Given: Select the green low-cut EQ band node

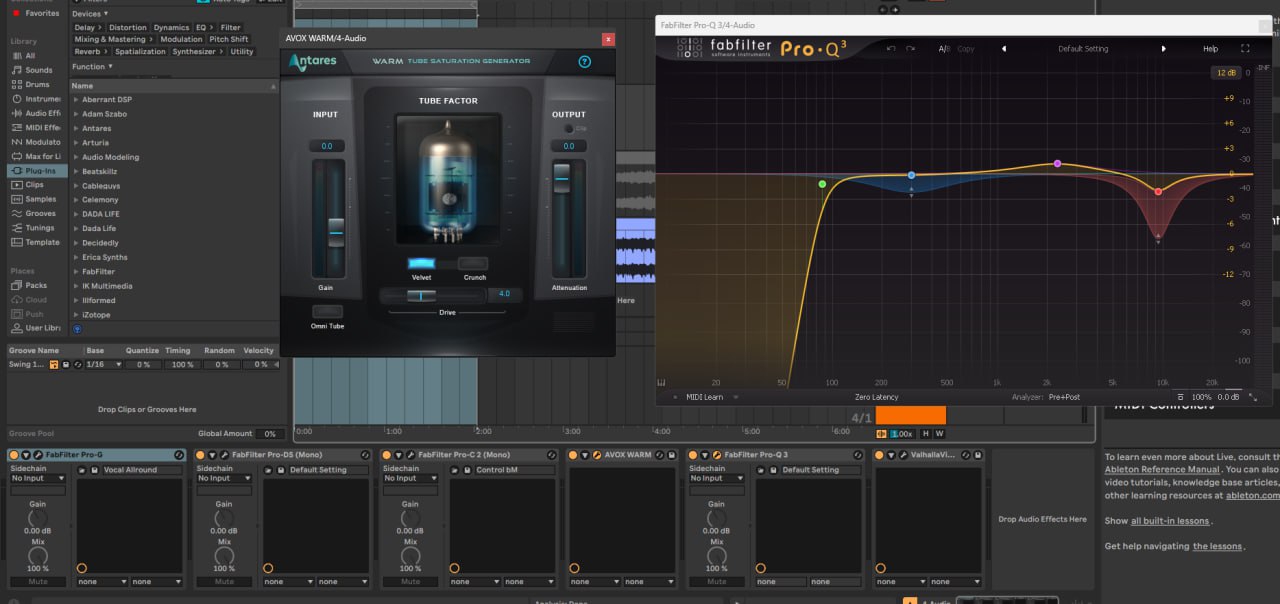Looking at the screenshot, I should click(822, 184).
